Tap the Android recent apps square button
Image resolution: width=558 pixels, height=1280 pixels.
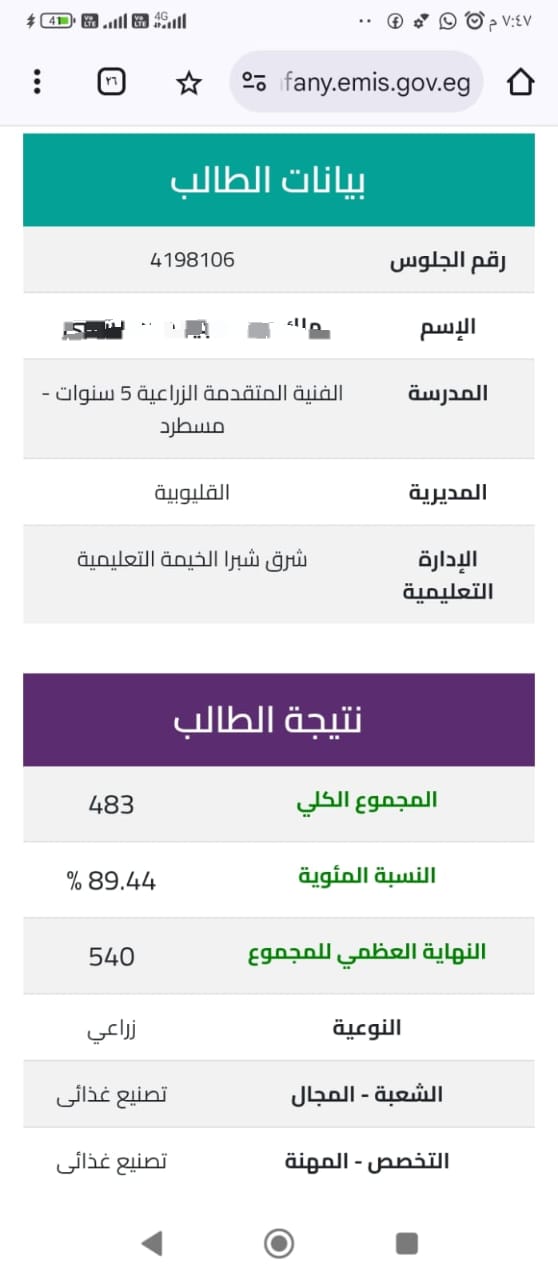[x=407, y=1243]
